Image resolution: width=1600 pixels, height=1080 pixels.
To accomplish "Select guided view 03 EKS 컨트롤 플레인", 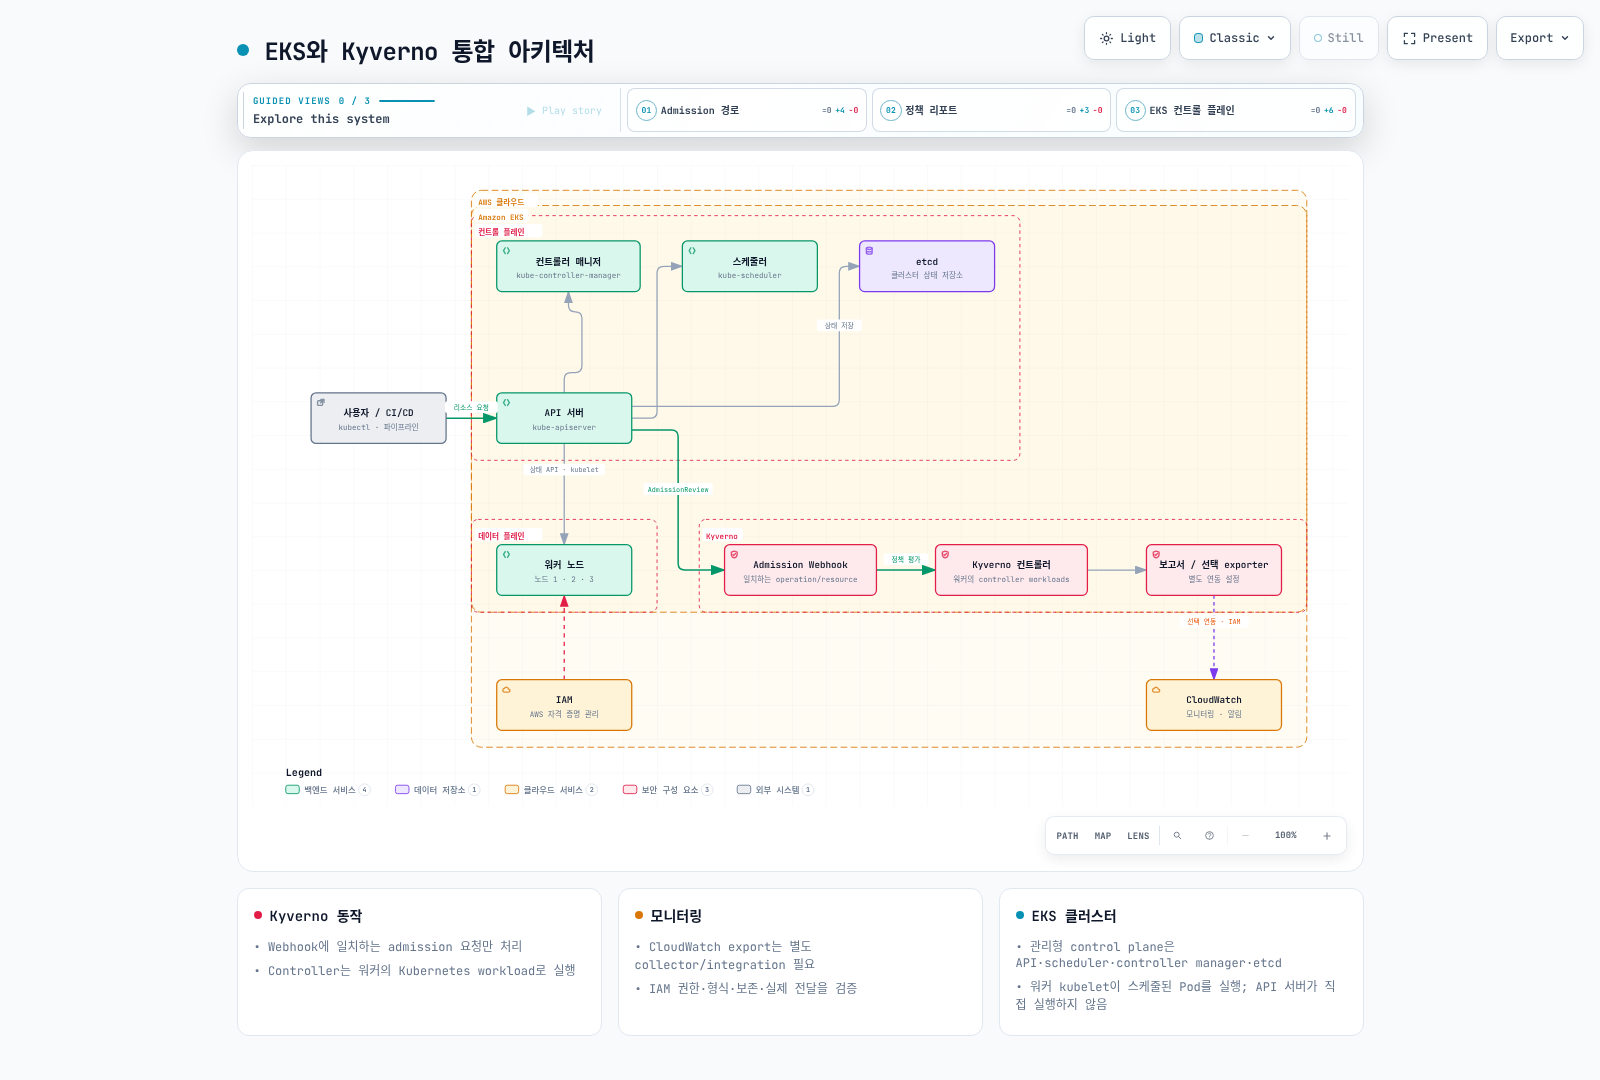I will 1235,111.
